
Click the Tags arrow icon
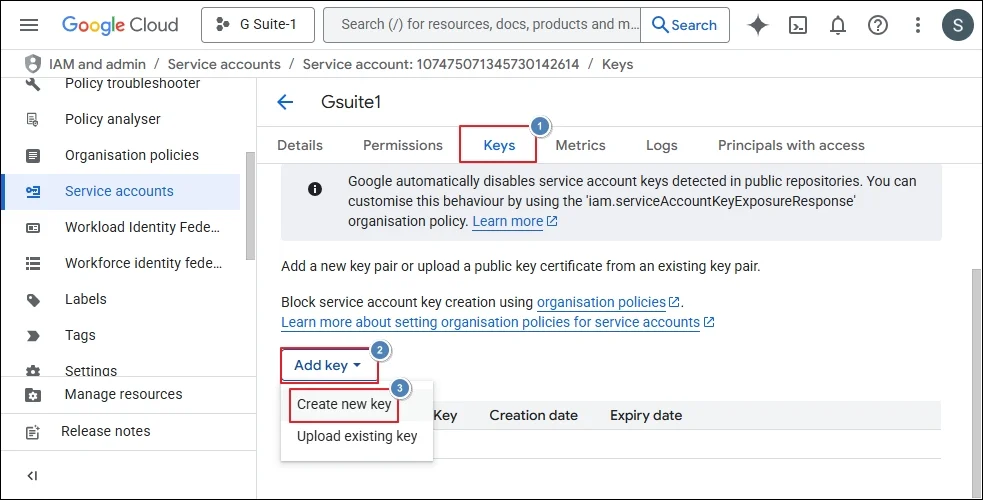pyautogui.click(x=33, y=336)
